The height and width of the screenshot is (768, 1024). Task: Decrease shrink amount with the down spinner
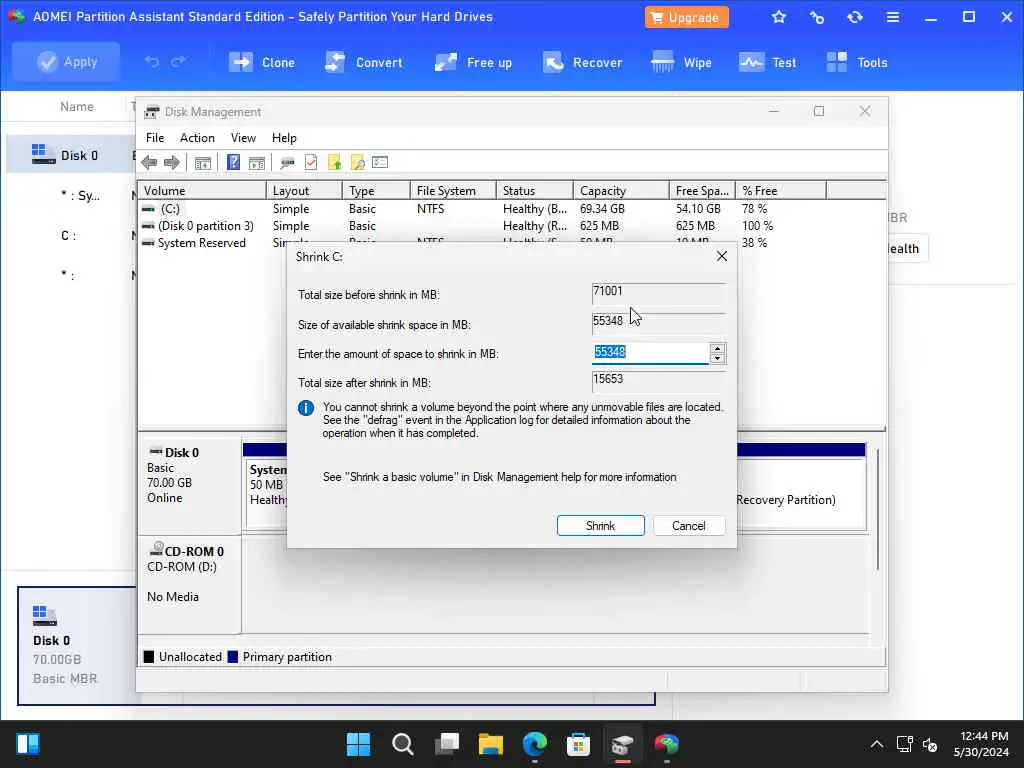coord(717,359)
